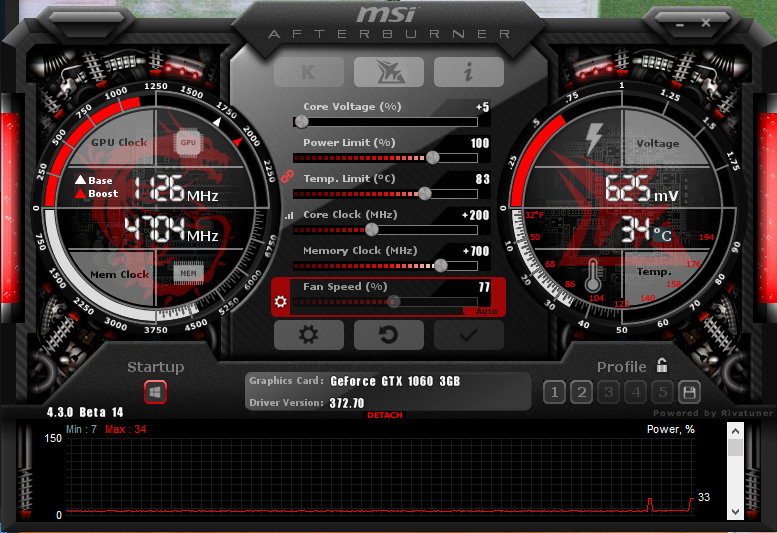Click the Power, % graph label
777x533 pixels.
tap(670, 429)
